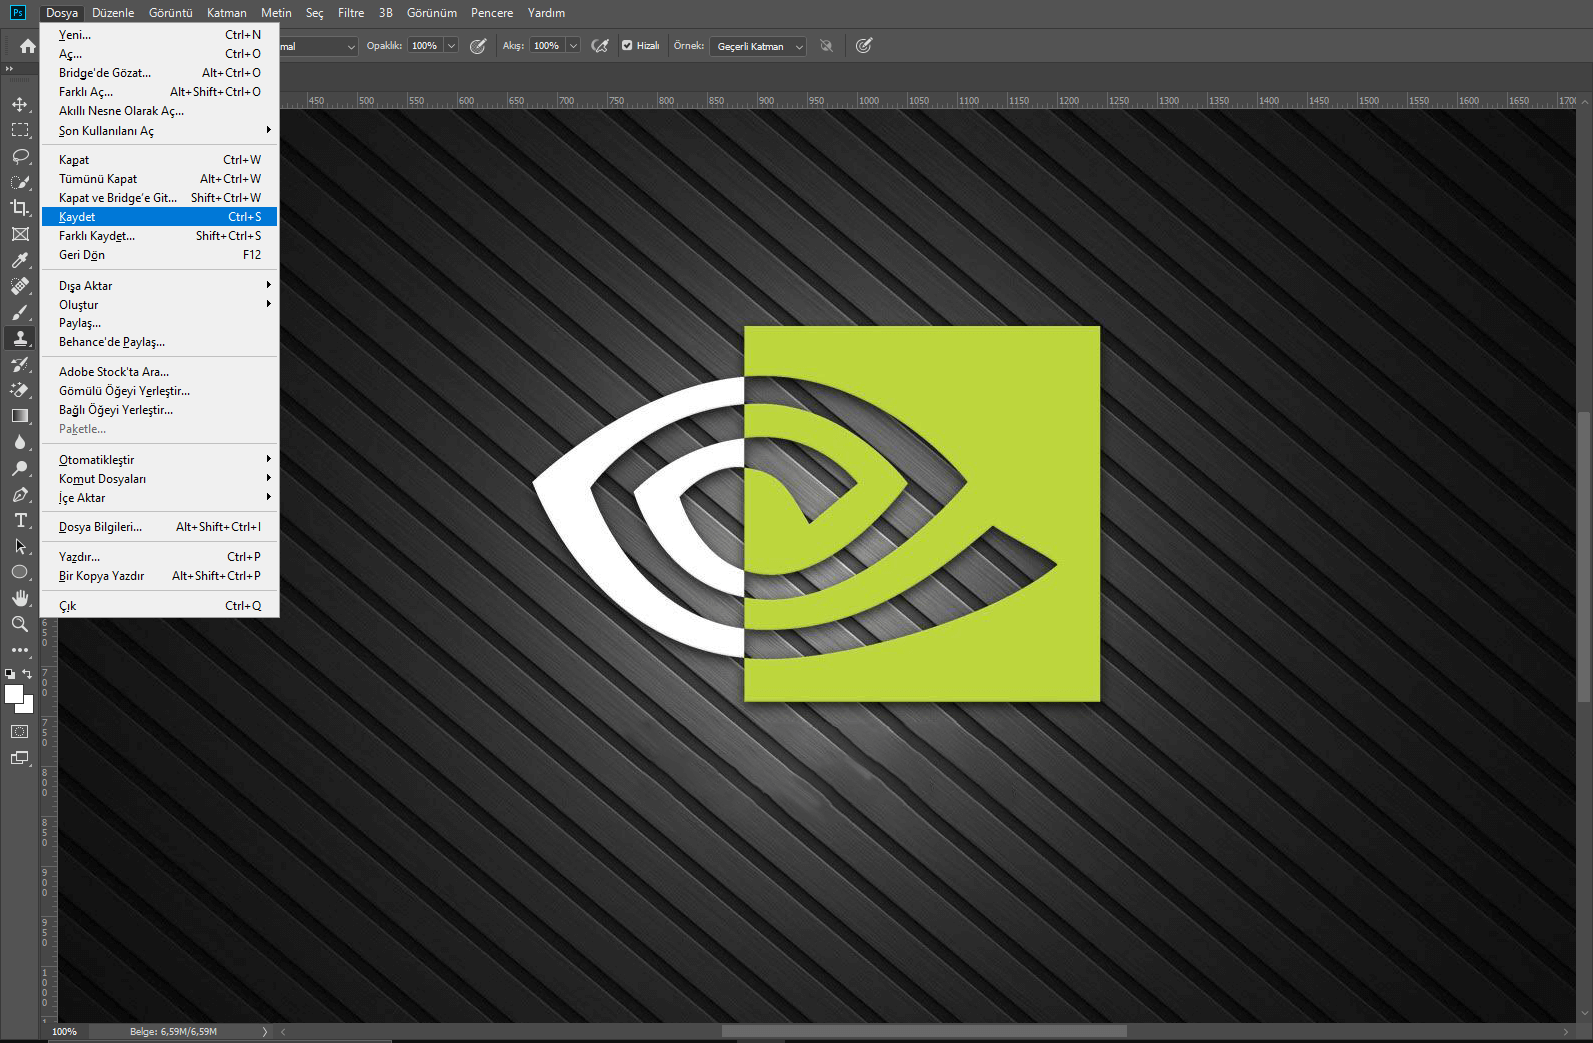Choose Çık to quit Photoshop
Viewport: 1593px width, 1043px height.
(x=160, y=606)
